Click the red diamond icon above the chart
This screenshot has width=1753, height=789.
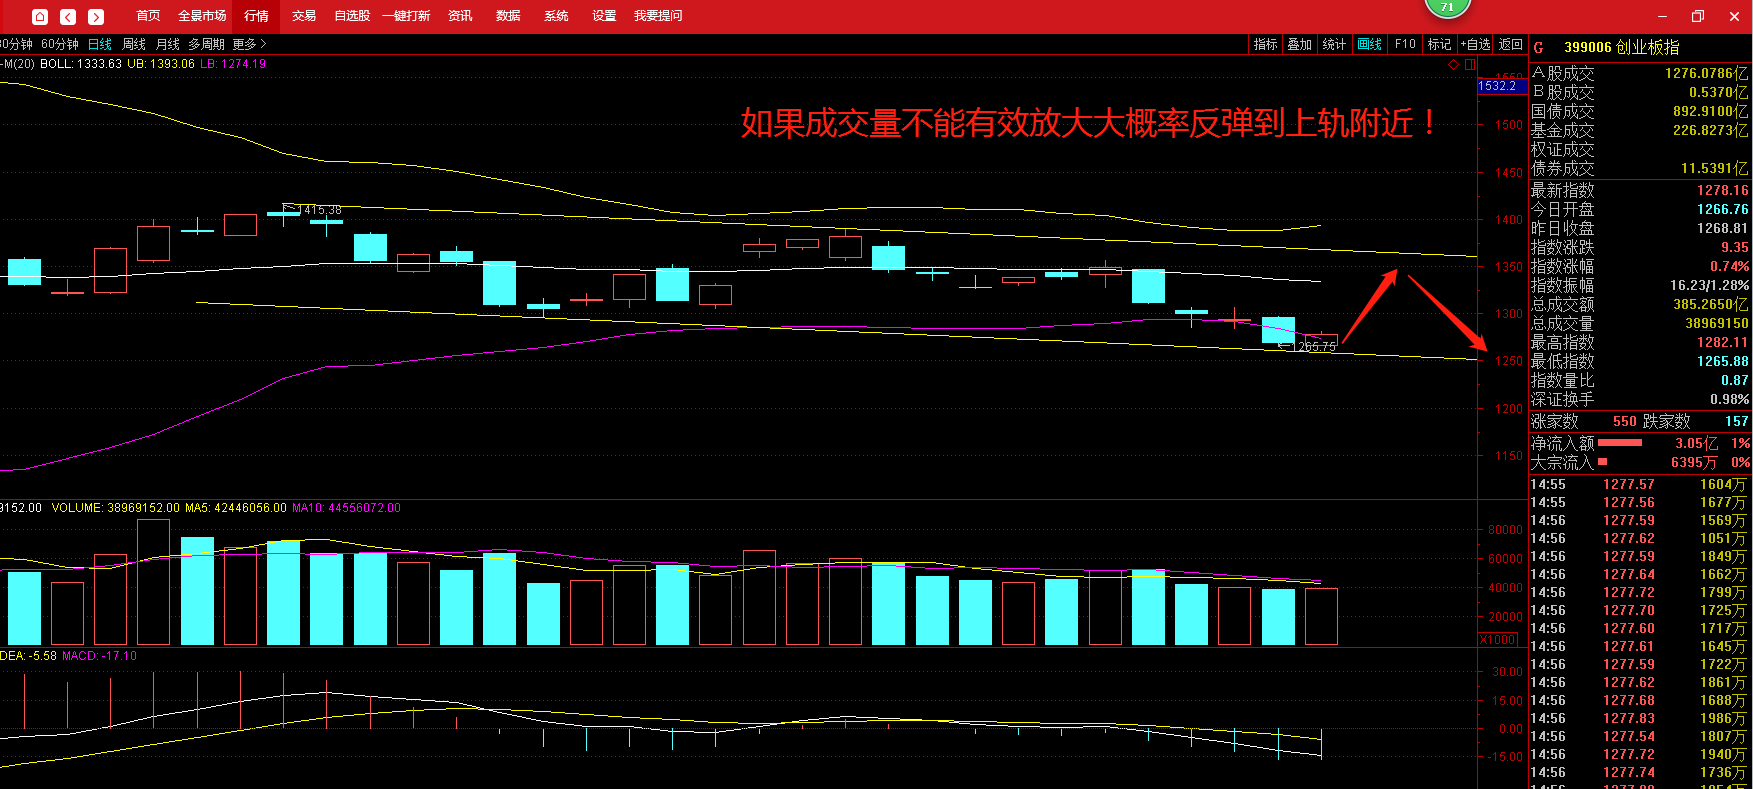pos(1454,64)
